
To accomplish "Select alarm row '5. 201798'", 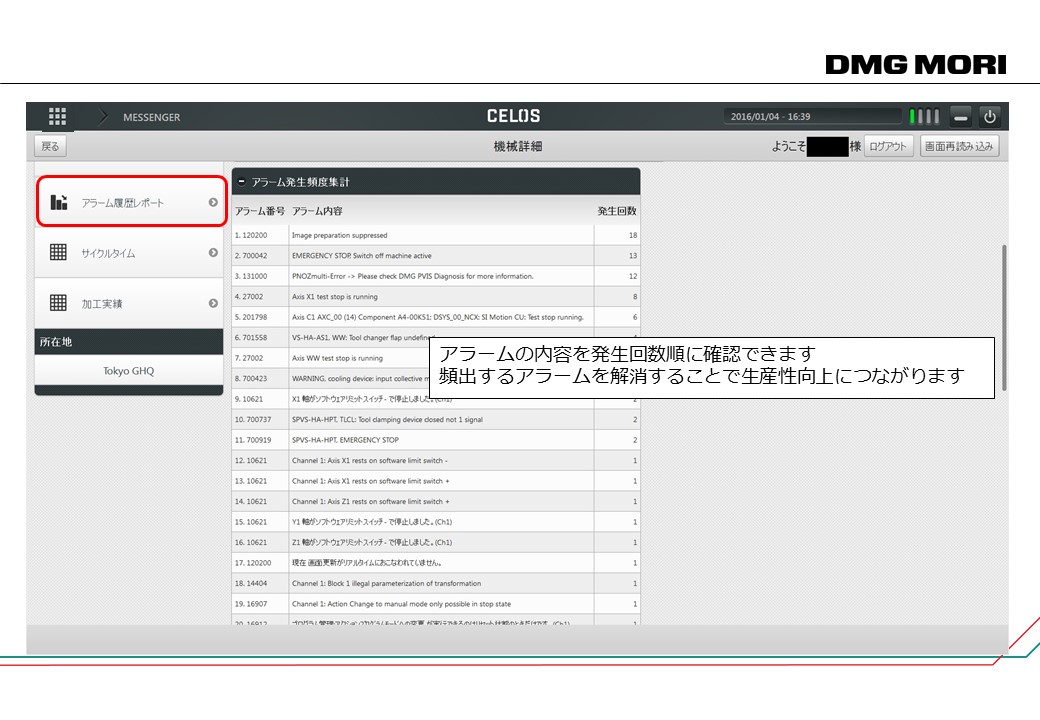I will click(x=436, y=318).
